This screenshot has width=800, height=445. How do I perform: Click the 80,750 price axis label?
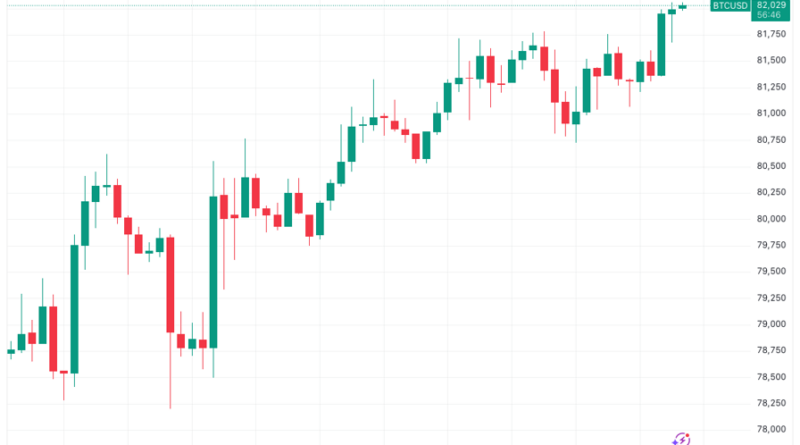pyautogui.click(x=771, y=140)
